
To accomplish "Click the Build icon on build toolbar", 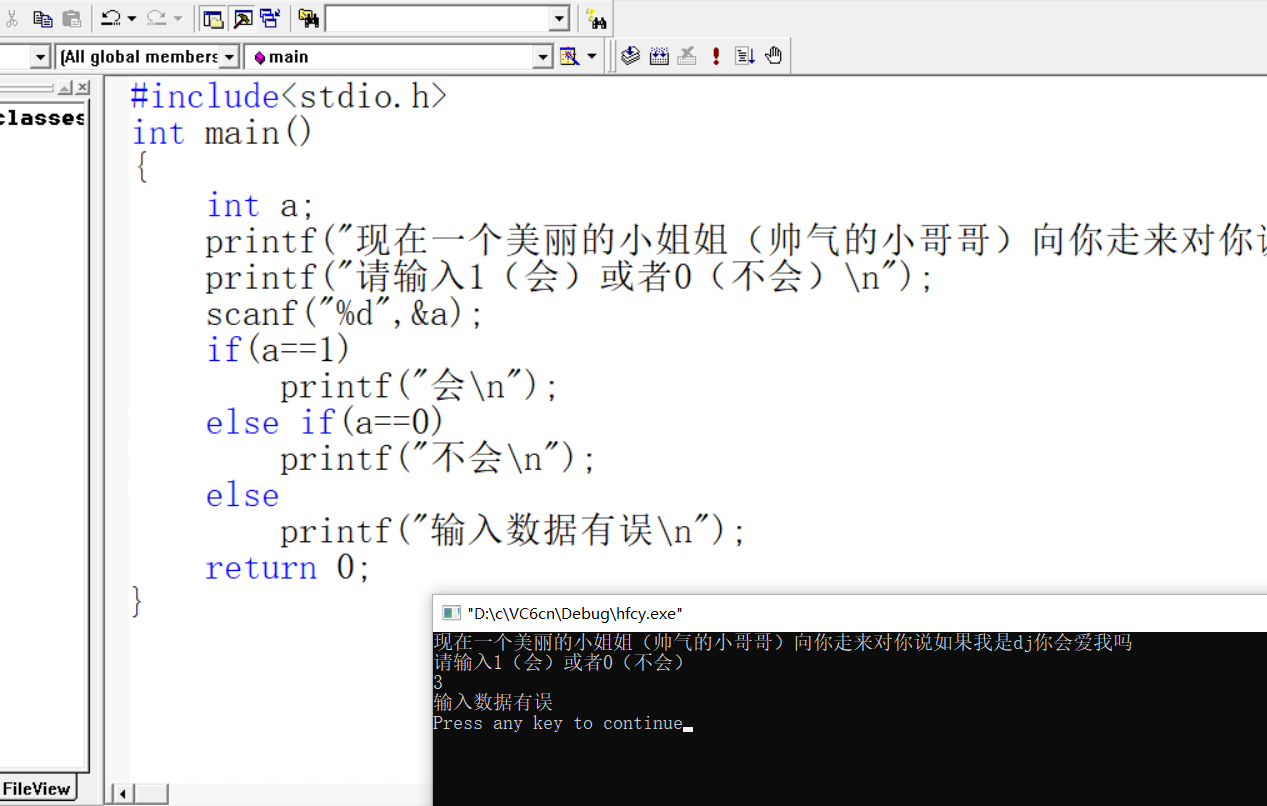I will click(659, 56).
